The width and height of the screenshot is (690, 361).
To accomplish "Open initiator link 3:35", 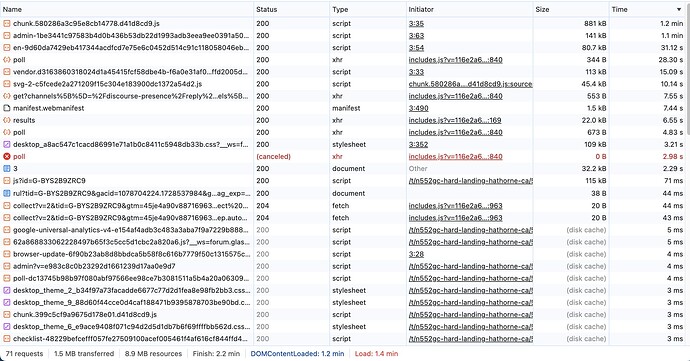I will point(416,24).
